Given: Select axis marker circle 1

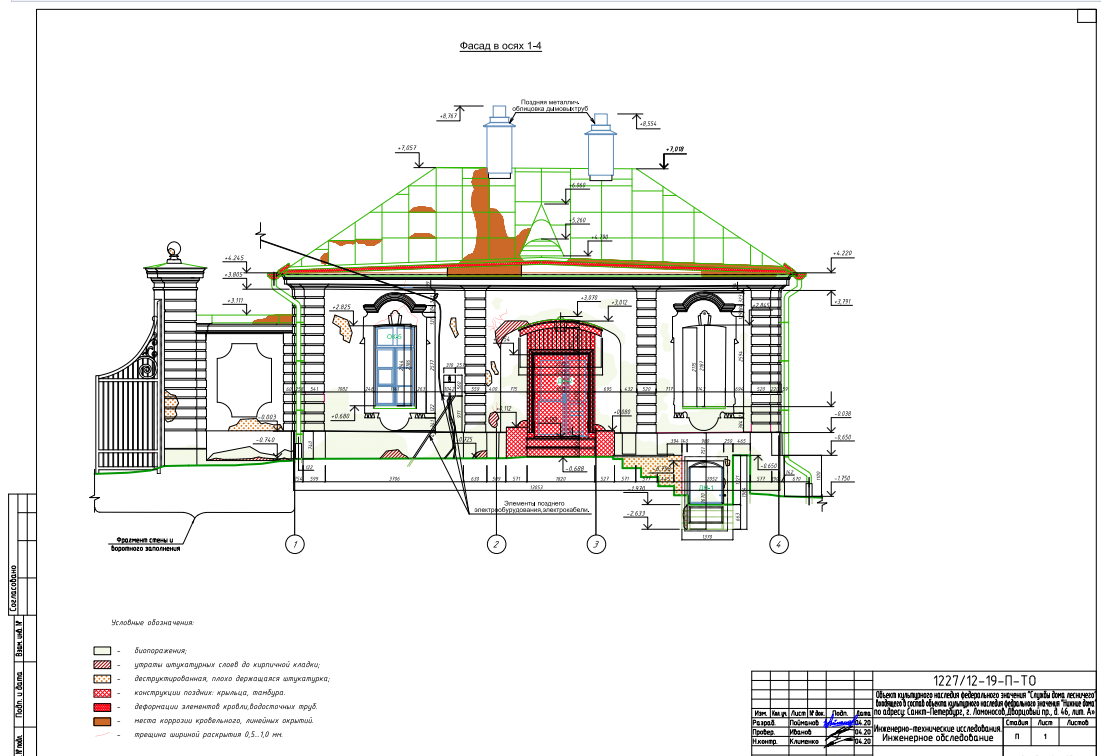Looking at the screenshot, I should 295,544.
